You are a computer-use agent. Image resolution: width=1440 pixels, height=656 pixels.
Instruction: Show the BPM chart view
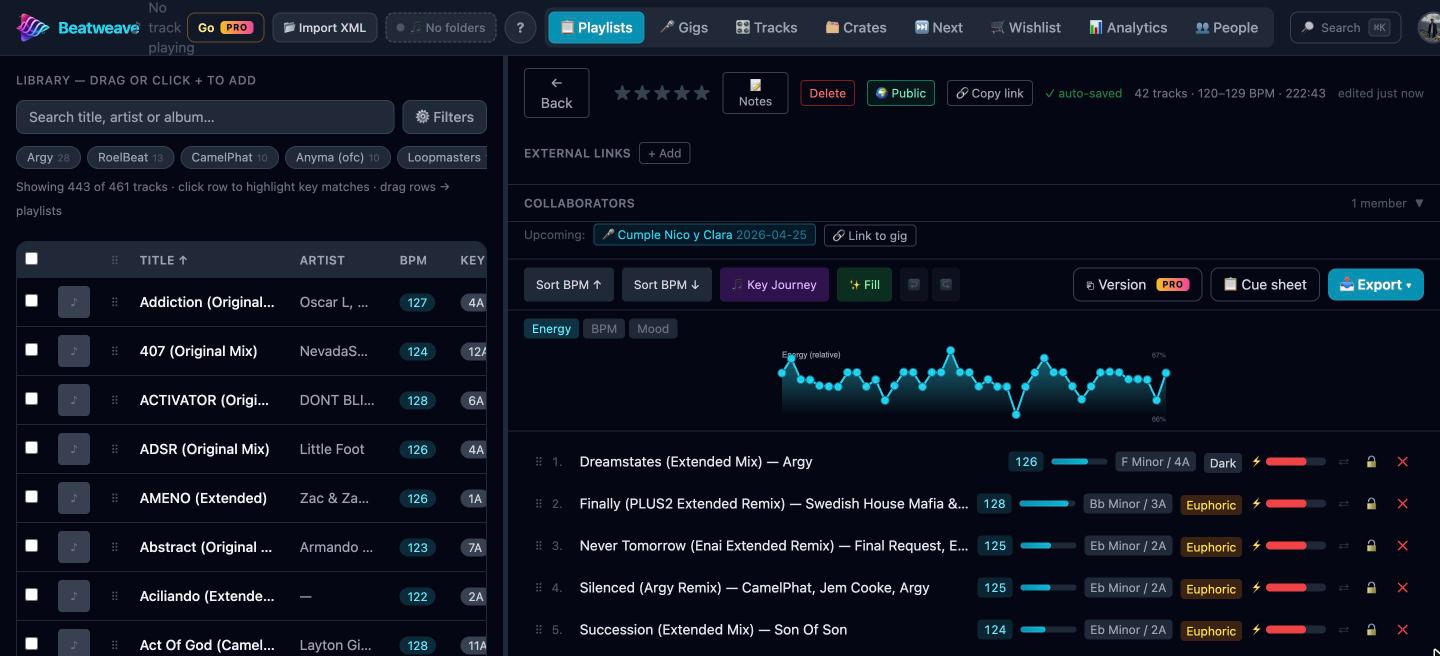tap(604, 329)
